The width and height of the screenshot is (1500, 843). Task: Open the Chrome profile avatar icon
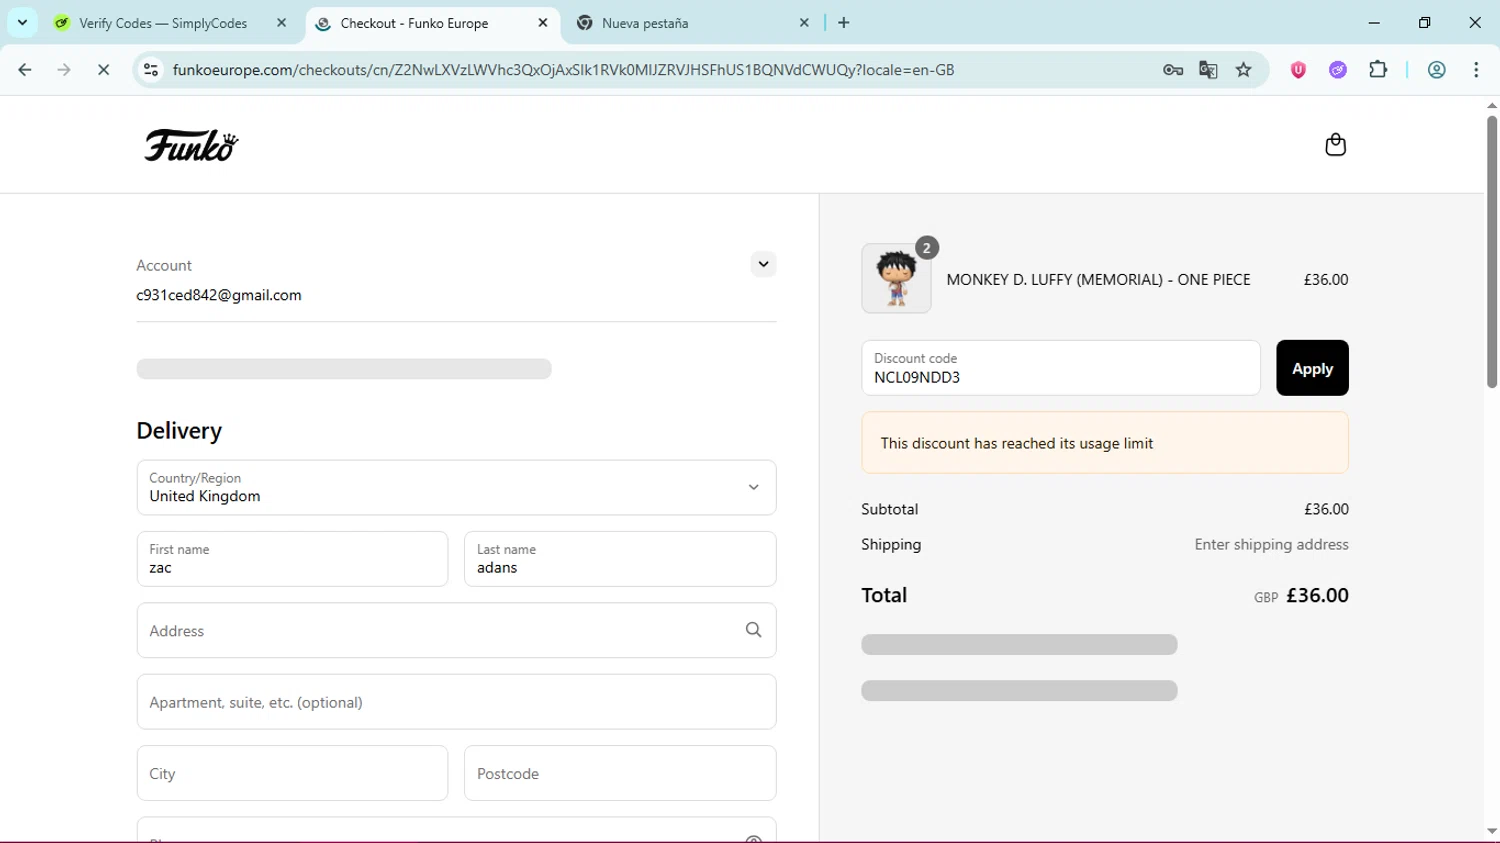coord(1436,70)
